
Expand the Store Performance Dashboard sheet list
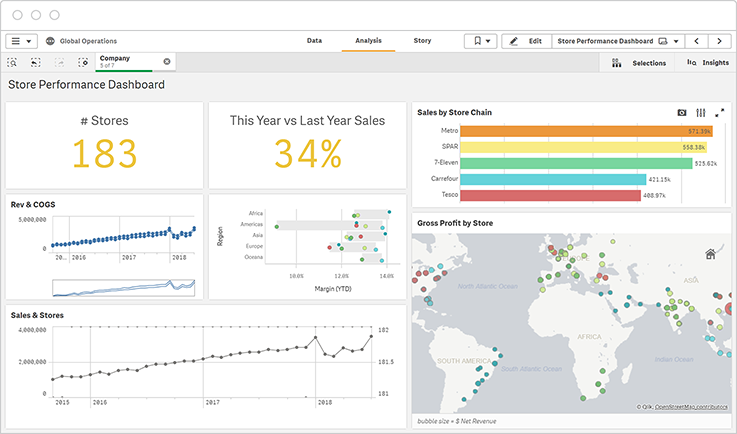(x=677, y=41)
